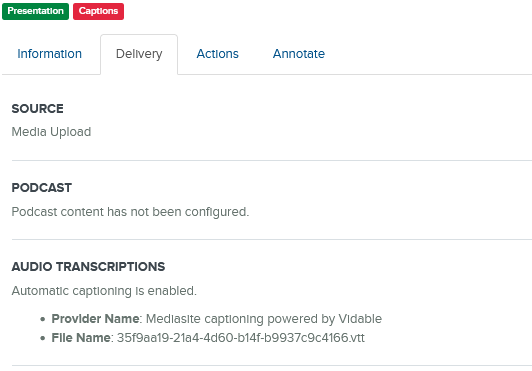Click the bullet beside Provider Name
The height and width of the screenshot is (371, 532).
[42, 319]
